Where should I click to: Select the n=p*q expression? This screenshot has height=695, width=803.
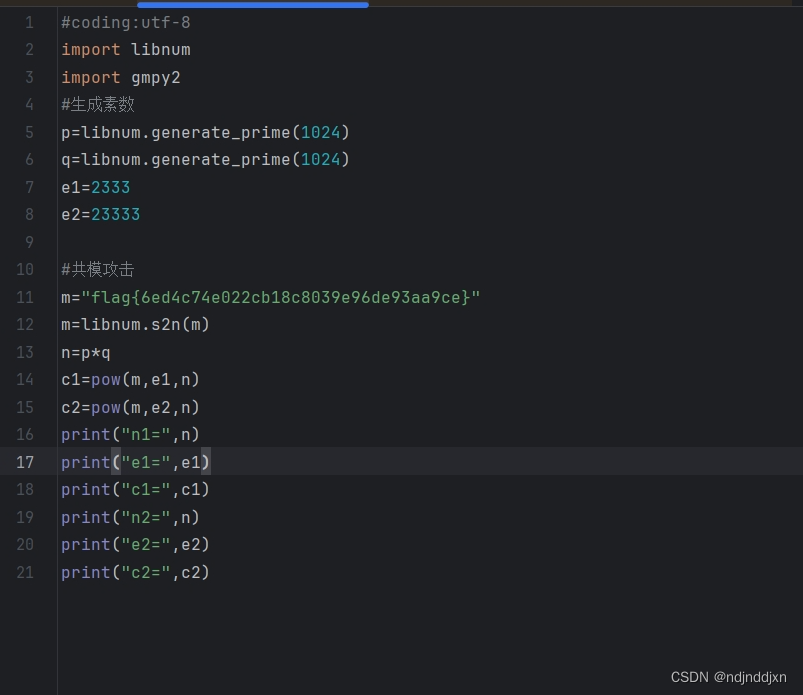click(x=85, y=351)
